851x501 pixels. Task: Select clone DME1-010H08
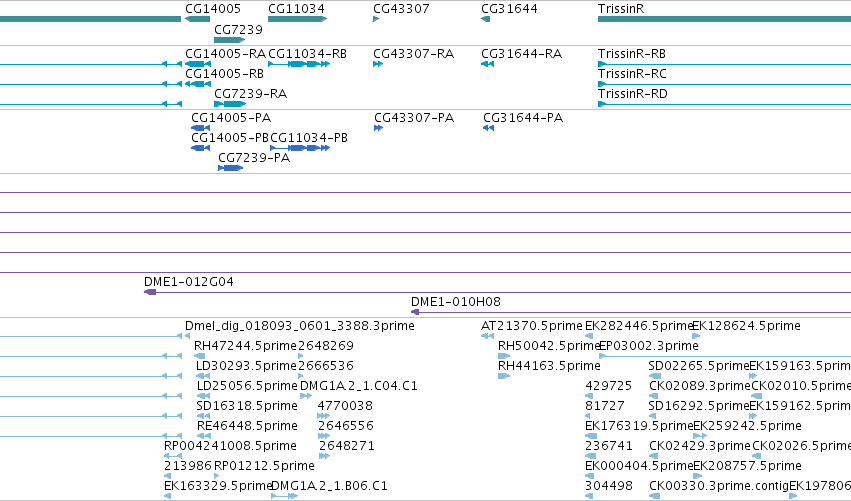point(456,302)
